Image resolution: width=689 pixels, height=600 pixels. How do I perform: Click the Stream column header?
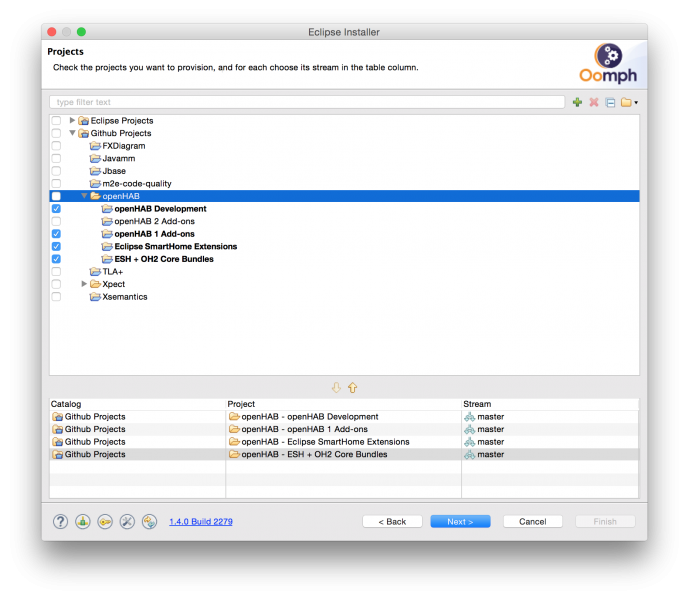pyautogui.click(x=550, y=404)
